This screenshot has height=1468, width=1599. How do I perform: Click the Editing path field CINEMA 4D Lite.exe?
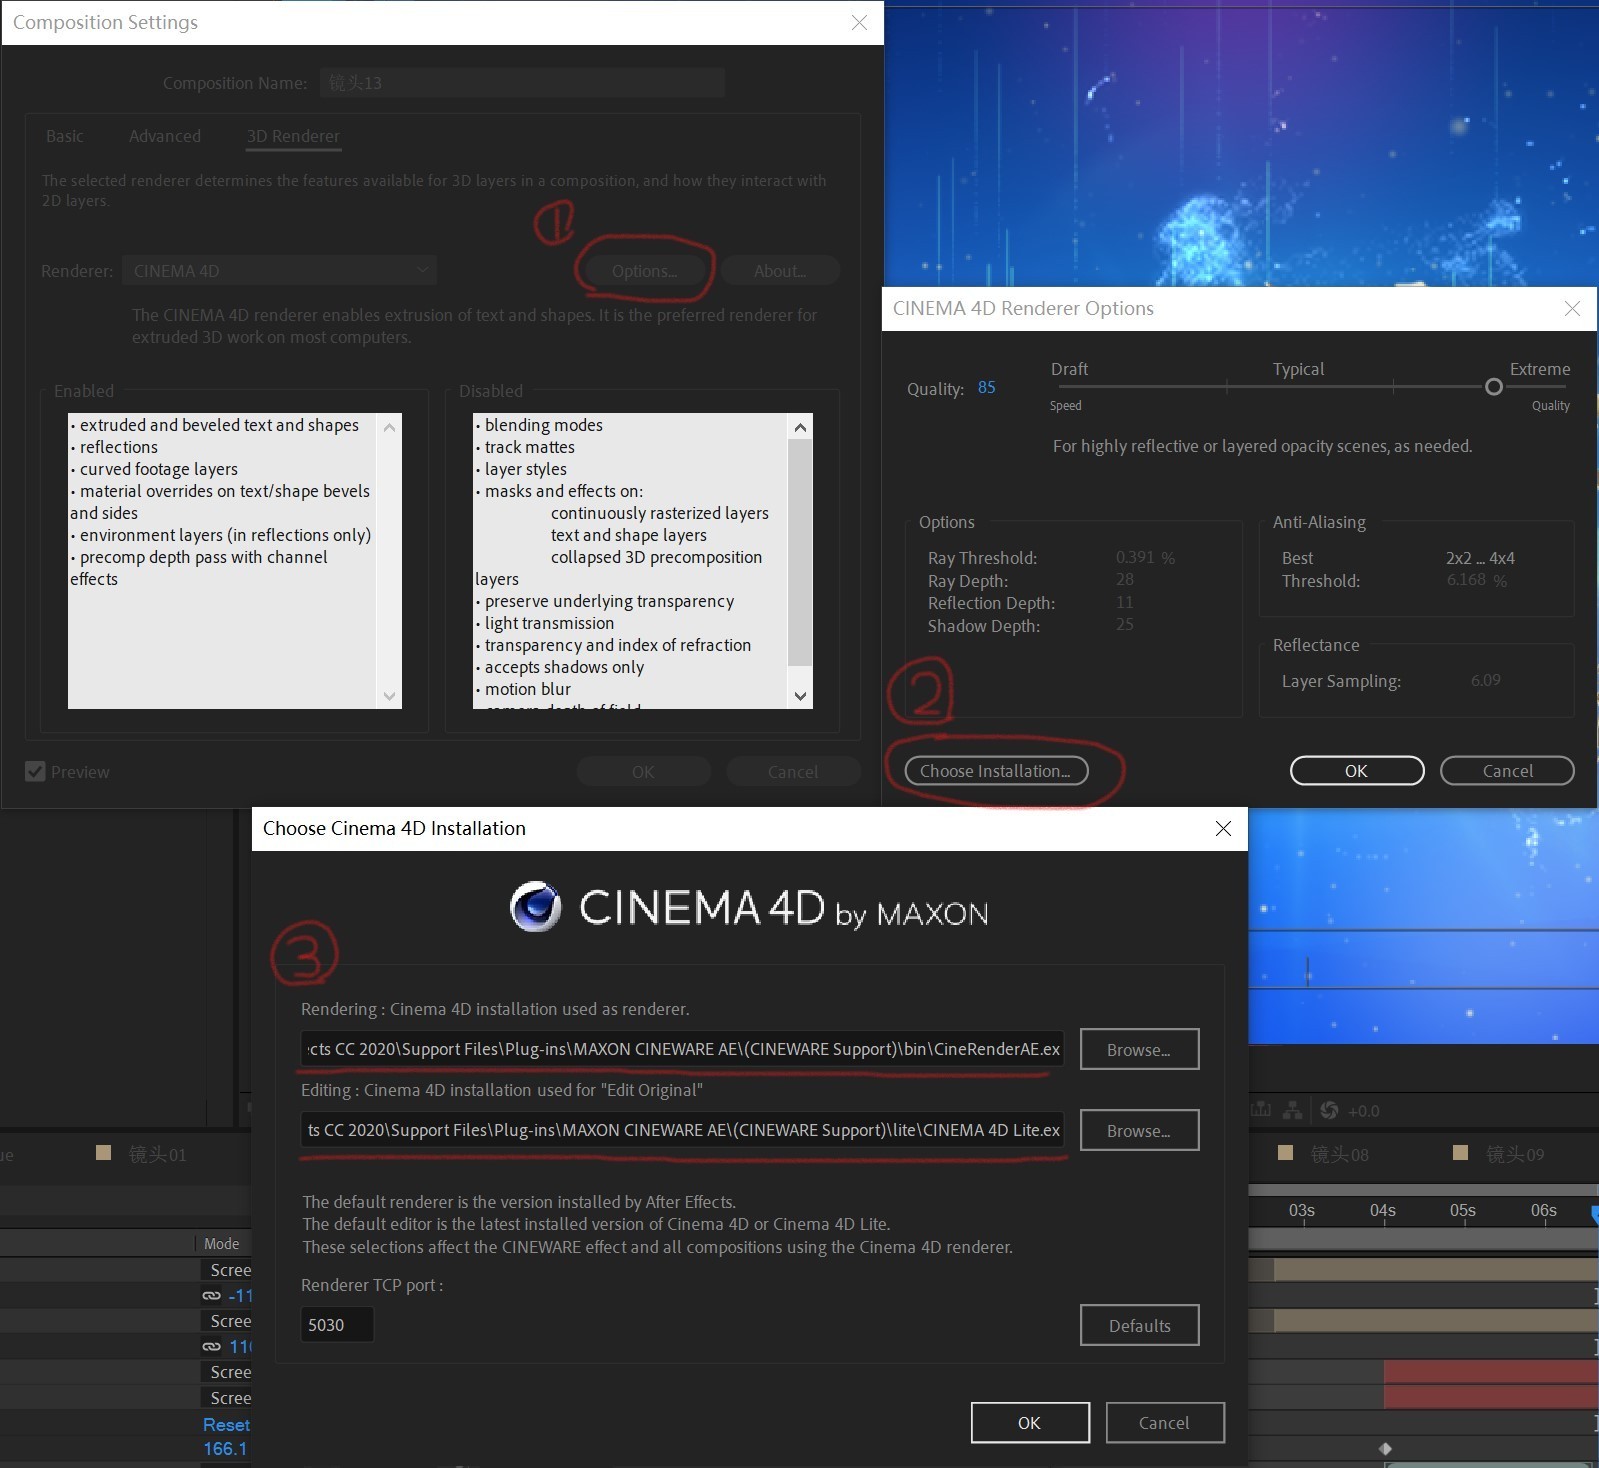[x=682, y=1130]
